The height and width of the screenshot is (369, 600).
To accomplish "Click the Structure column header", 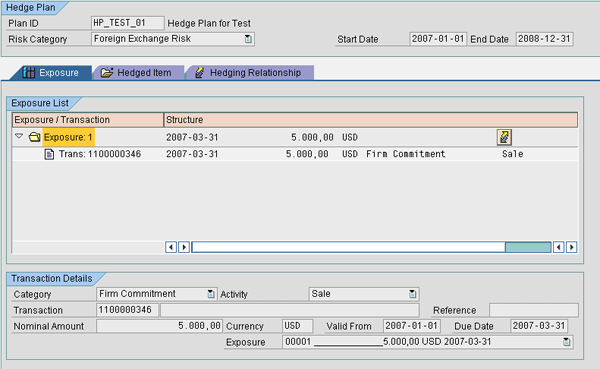I will pos(370,120).
